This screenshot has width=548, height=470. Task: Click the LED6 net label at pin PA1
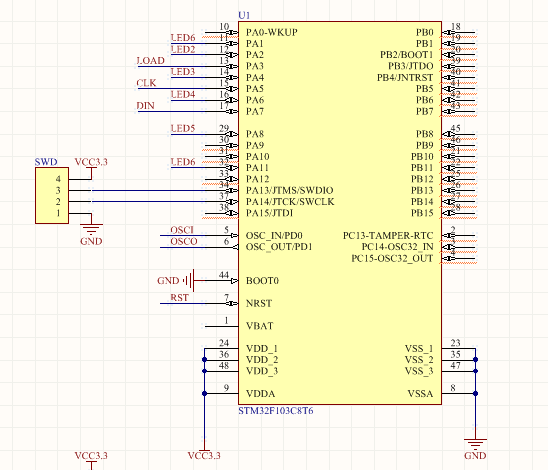[183, 37]
